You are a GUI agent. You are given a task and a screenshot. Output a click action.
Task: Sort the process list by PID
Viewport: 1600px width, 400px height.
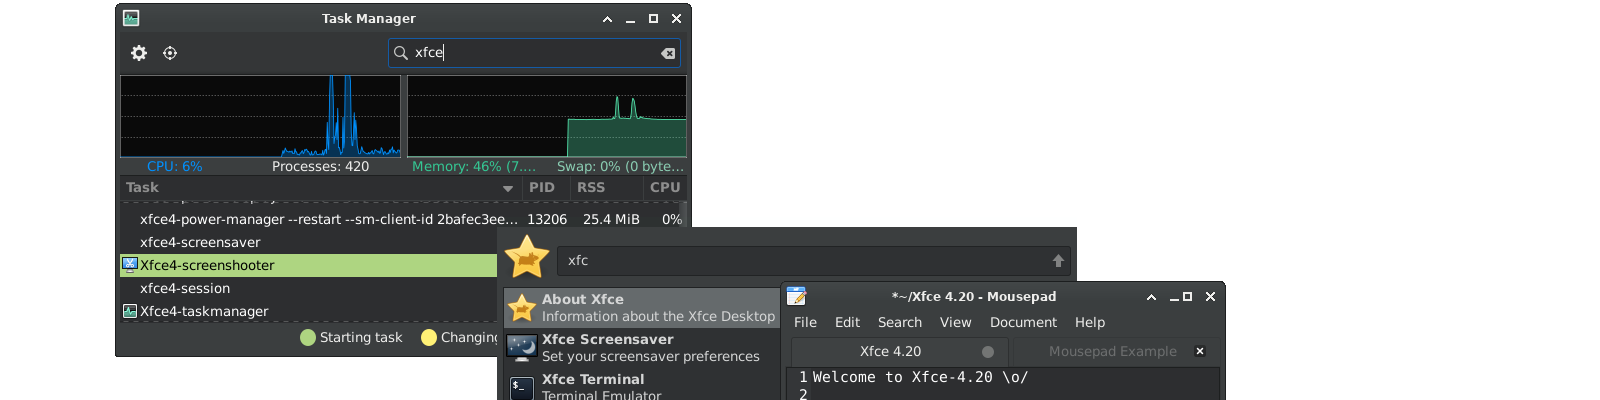[542, 188]
